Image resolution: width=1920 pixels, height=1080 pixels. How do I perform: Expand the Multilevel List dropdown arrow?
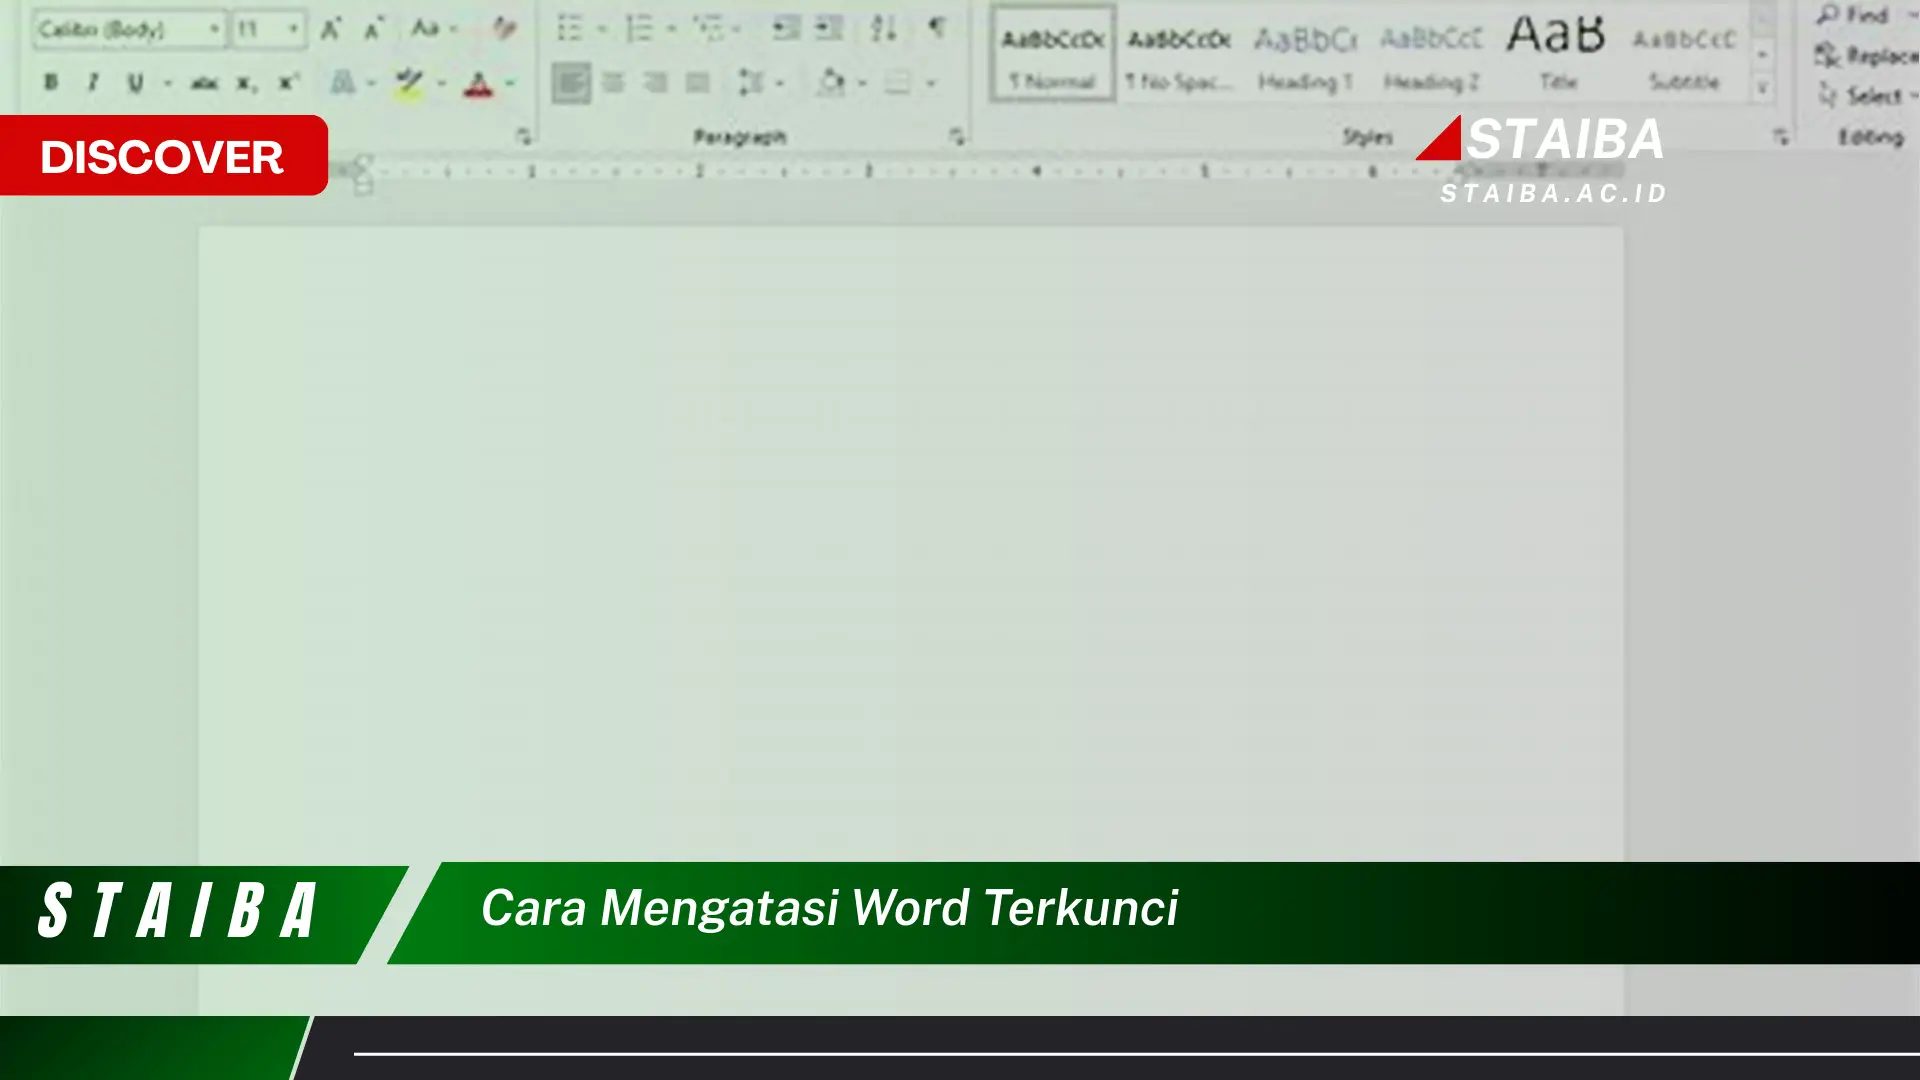click(x=737, y=29)
